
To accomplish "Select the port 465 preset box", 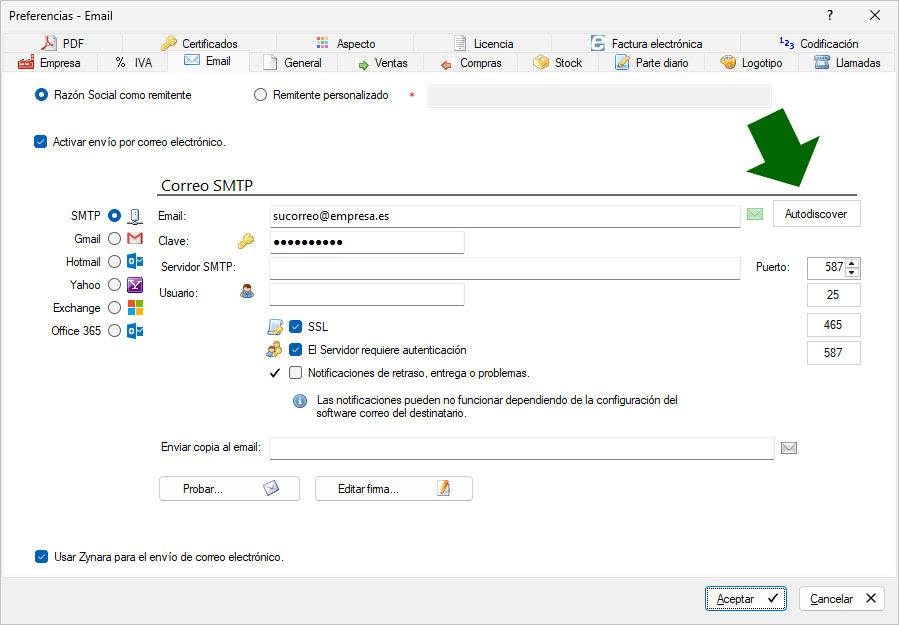I will tap(833, 324).
